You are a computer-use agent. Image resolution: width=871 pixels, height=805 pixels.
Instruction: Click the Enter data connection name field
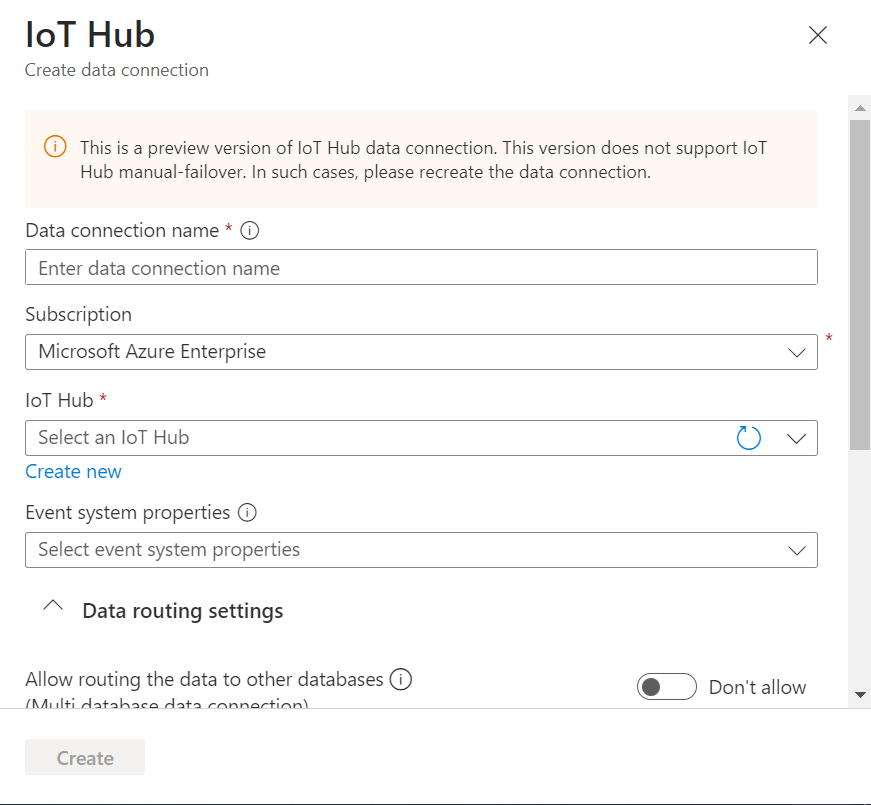[420, 267]
